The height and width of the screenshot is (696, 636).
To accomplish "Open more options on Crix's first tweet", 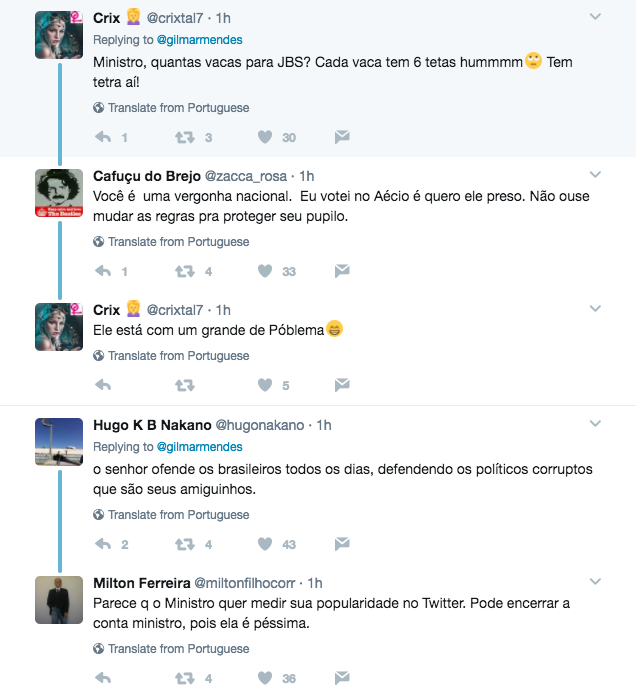I will [x=595, y=17].
